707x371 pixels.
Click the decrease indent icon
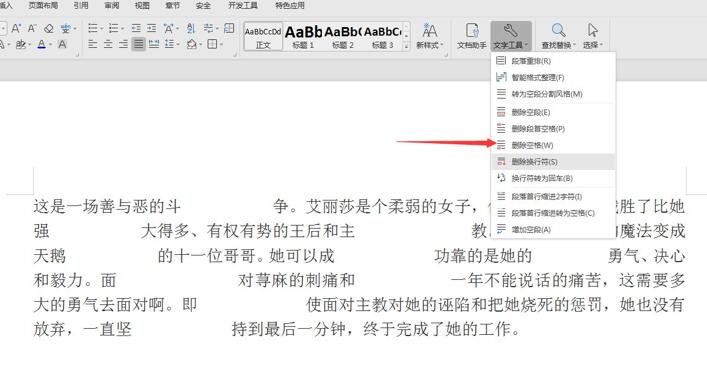pos(136,29)
